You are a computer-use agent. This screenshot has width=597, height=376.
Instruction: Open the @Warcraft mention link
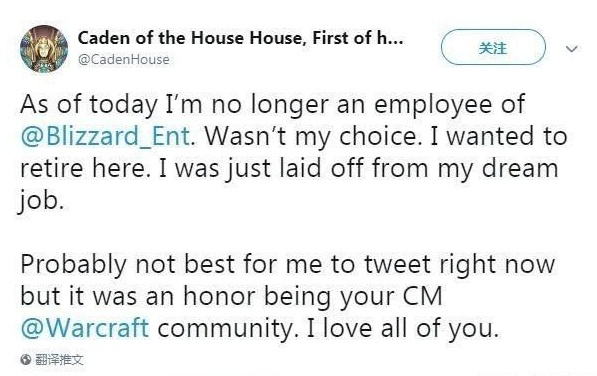coord(85,327)
